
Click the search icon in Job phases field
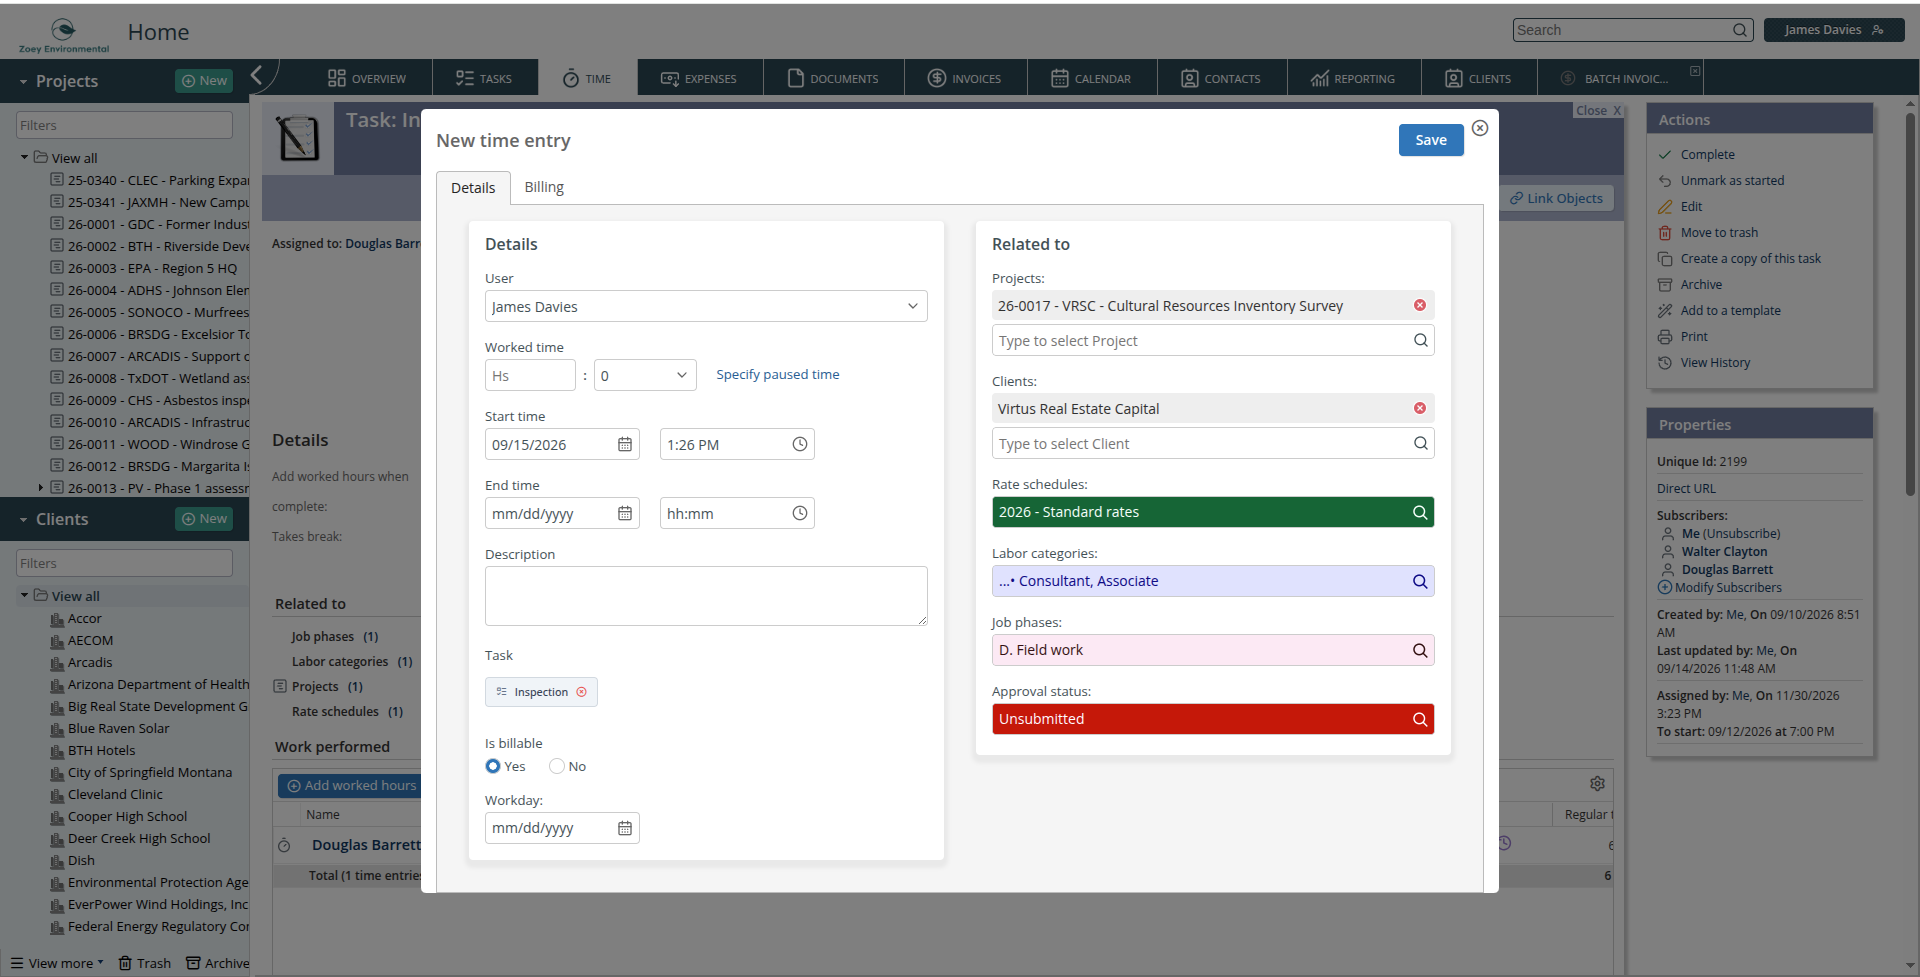coord(1419,651)
